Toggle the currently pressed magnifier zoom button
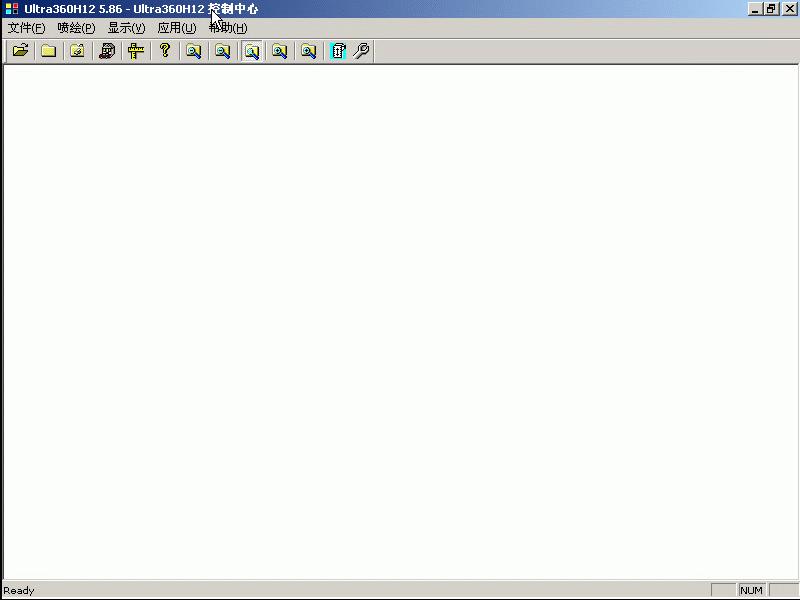This screenshot has width=800, height=600. pos(252,51)
